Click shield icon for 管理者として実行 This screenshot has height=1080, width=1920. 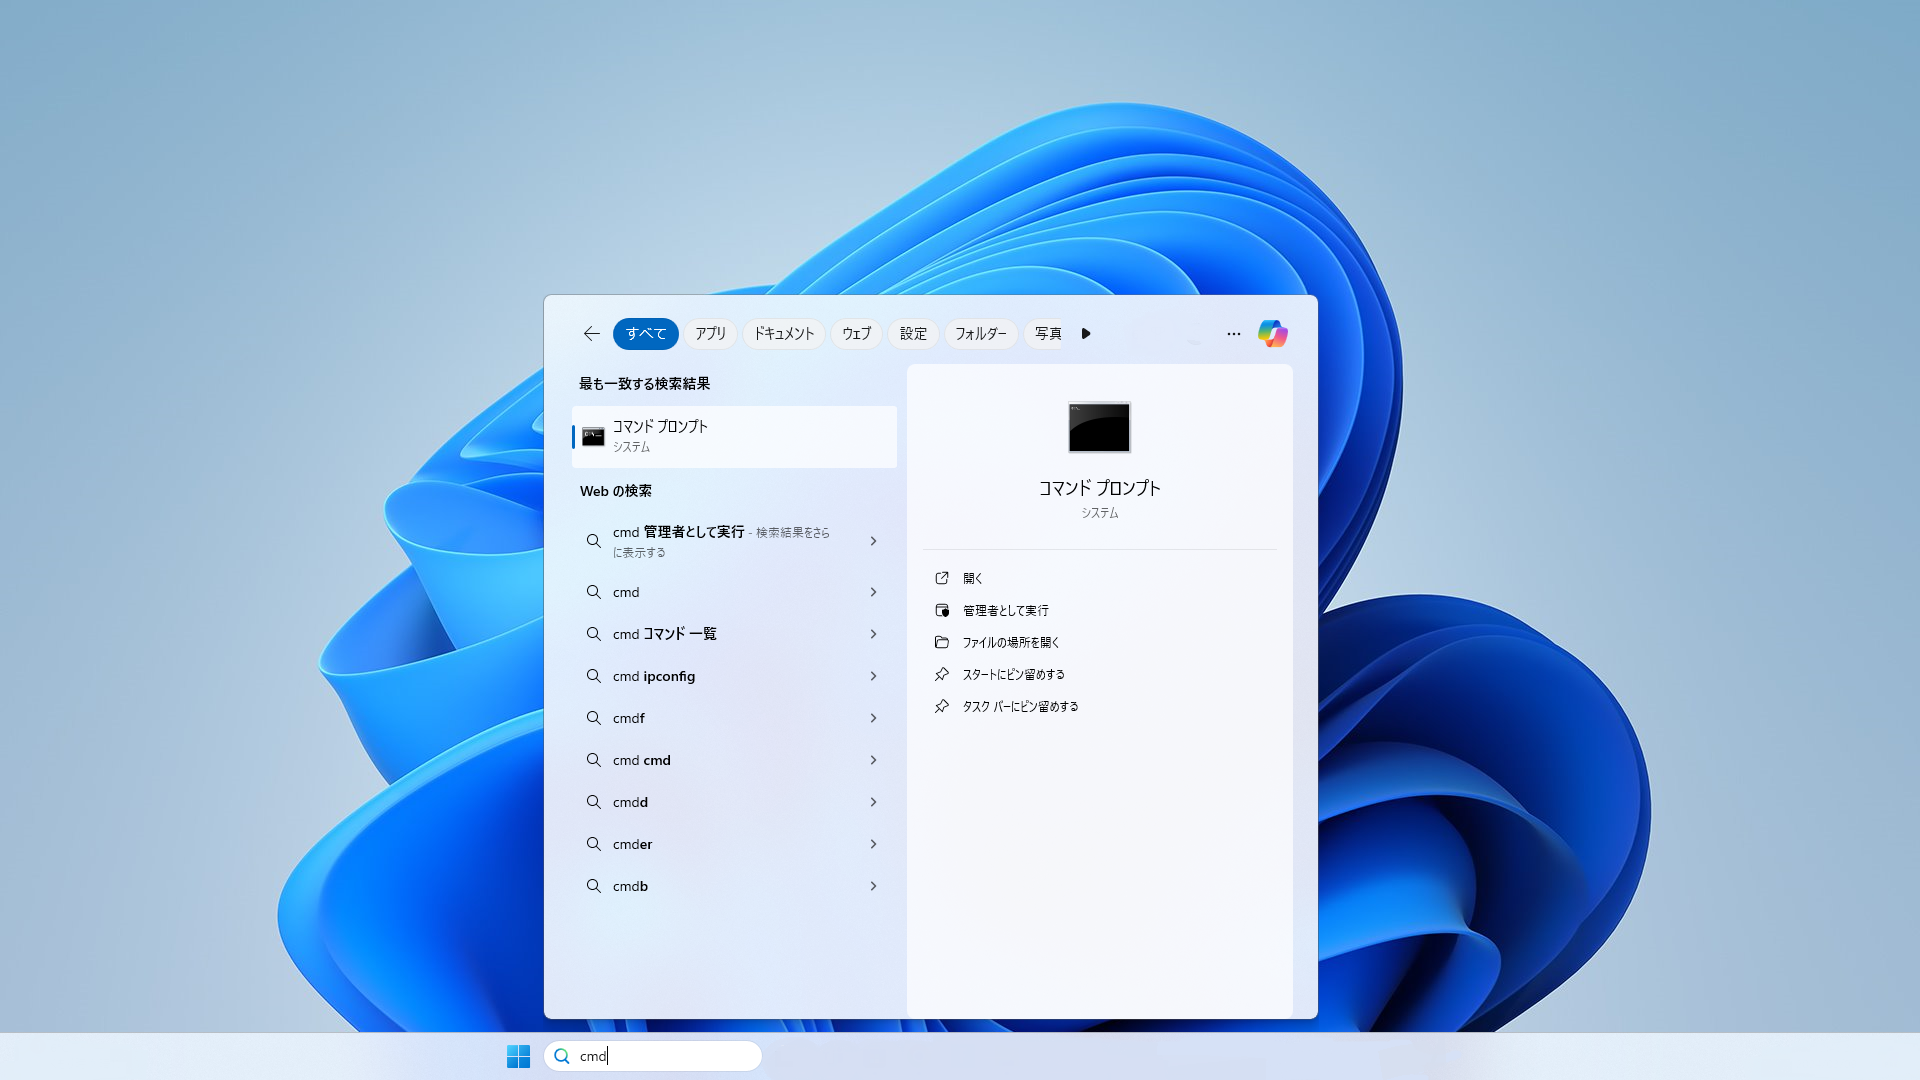pyautogui.click(x=941, y=611)
